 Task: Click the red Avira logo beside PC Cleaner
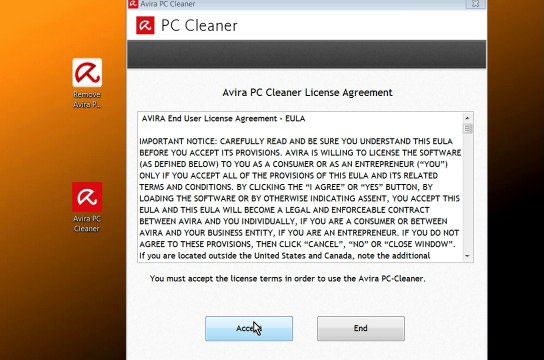point(145,25)
